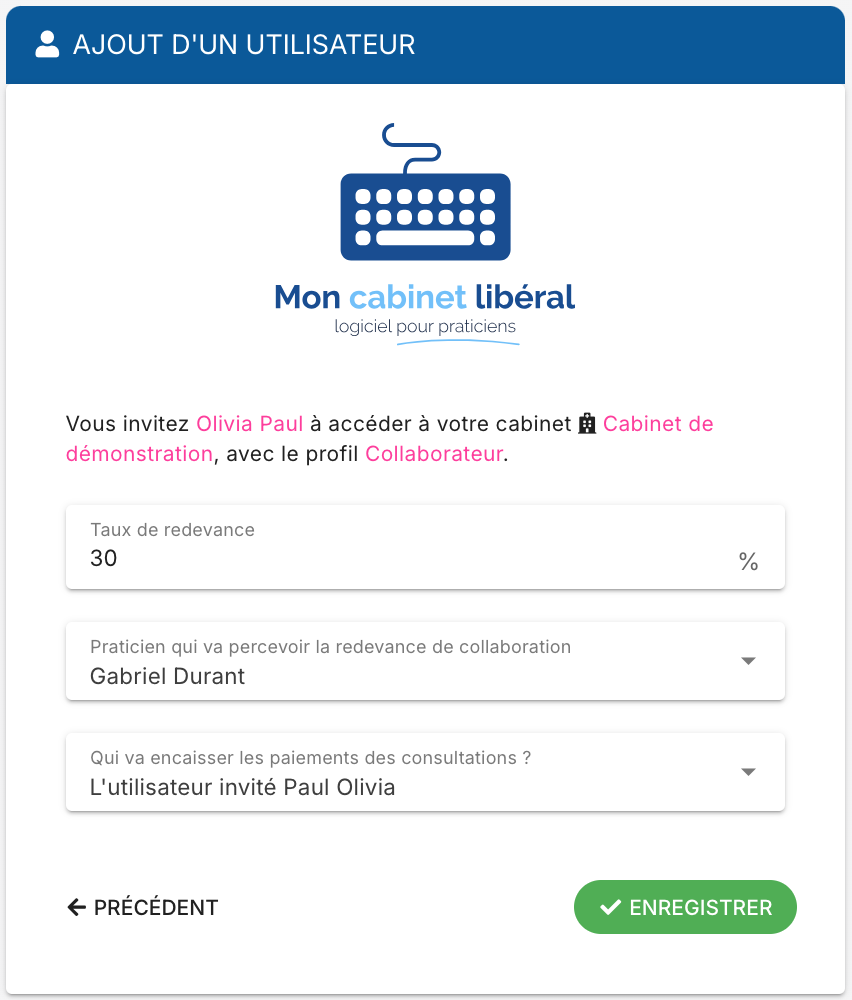Click the percent symbol in redevance field
This screenshot has height=1000, width=852.
click(x=748, y=561)
